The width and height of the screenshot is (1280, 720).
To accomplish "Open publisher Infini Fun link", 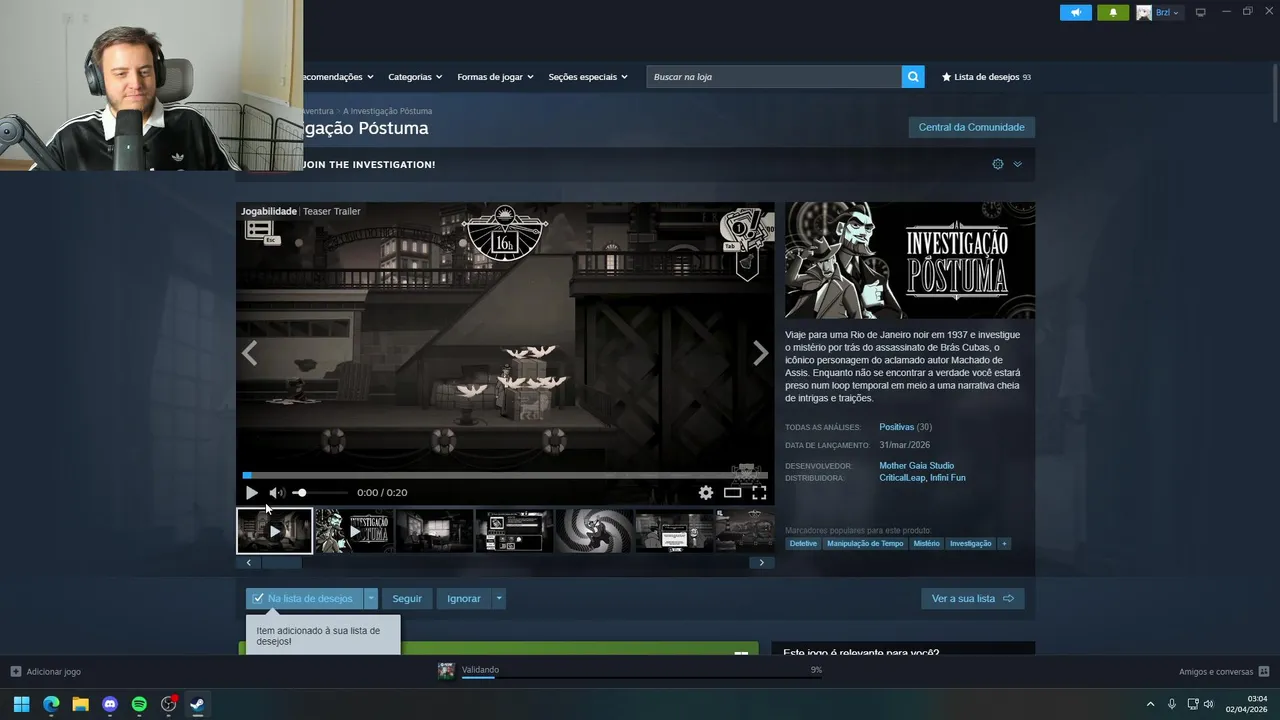I will pos(948,478).
